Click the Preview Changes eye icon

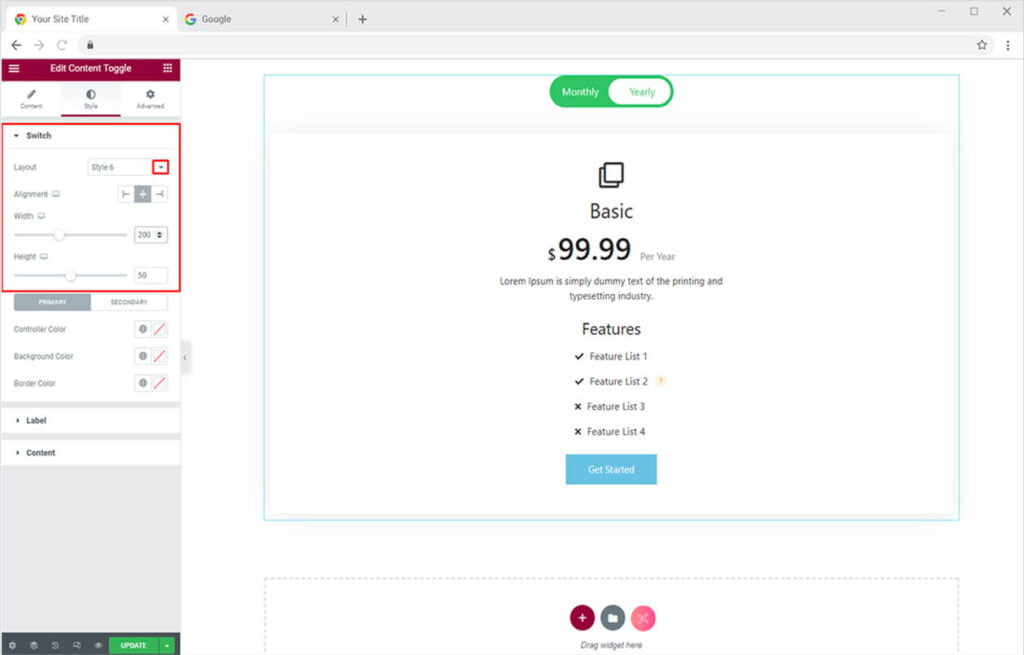(x=98, y=645)
